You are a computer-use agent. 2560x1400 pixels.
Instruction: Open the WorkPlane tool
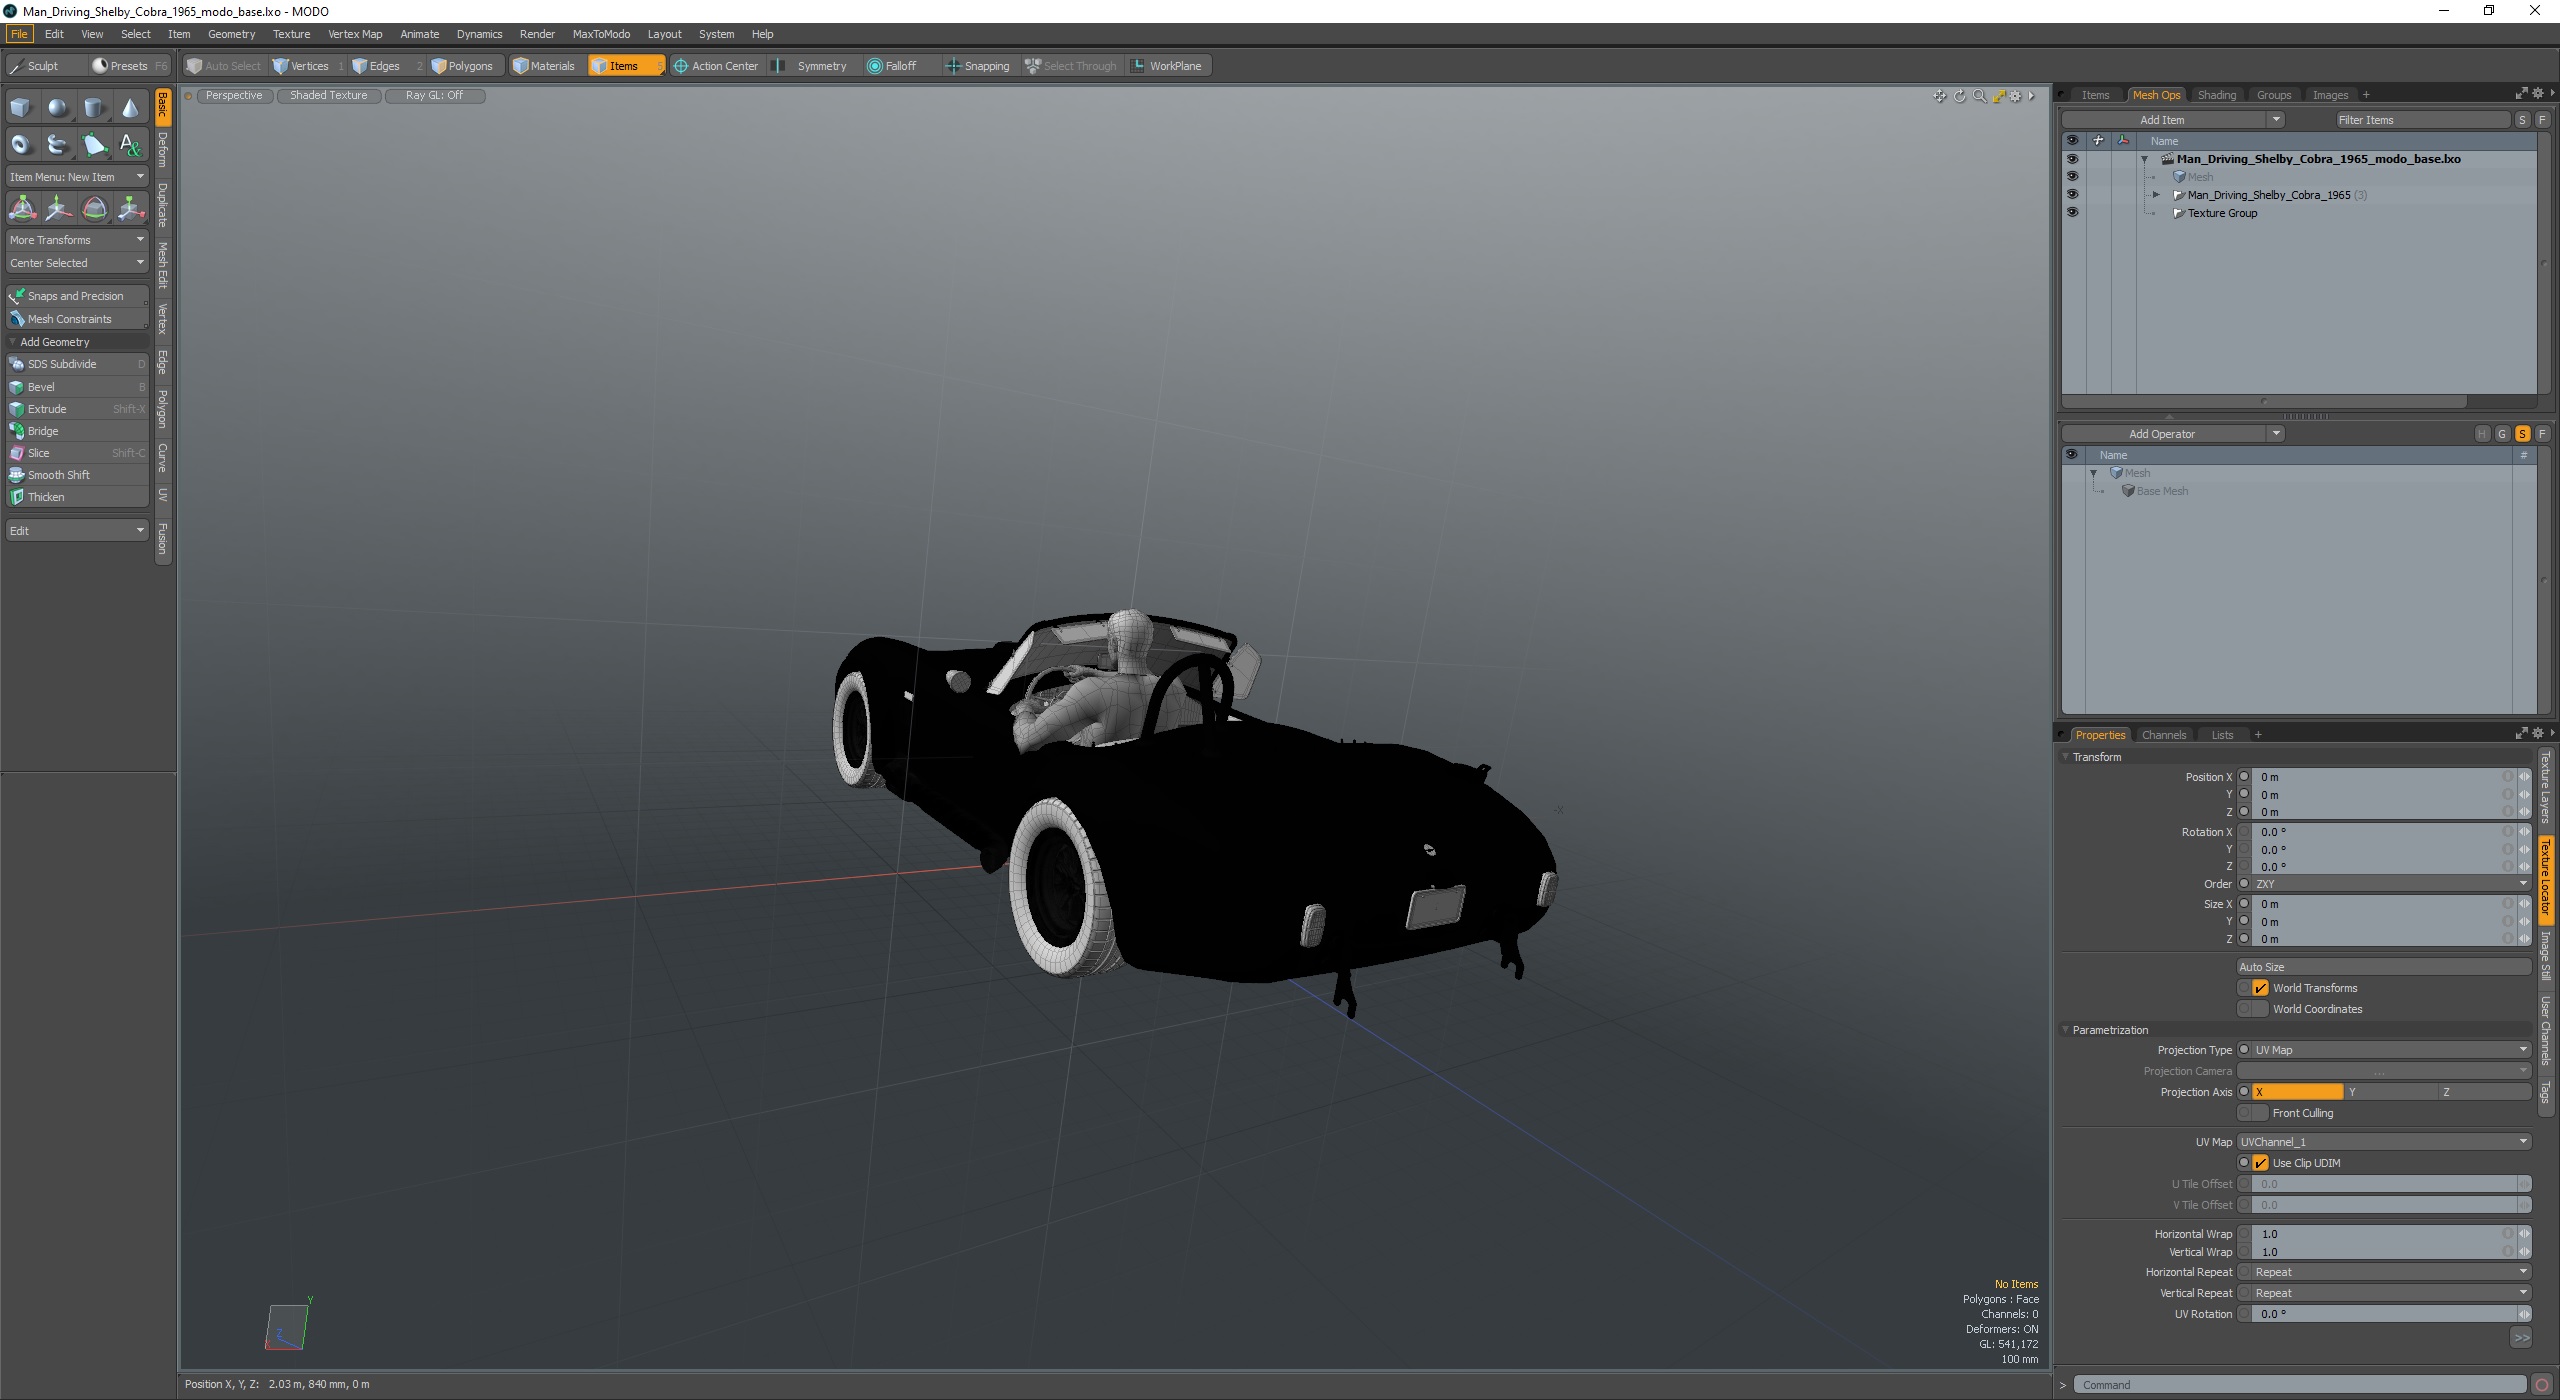pos(1166,66)
